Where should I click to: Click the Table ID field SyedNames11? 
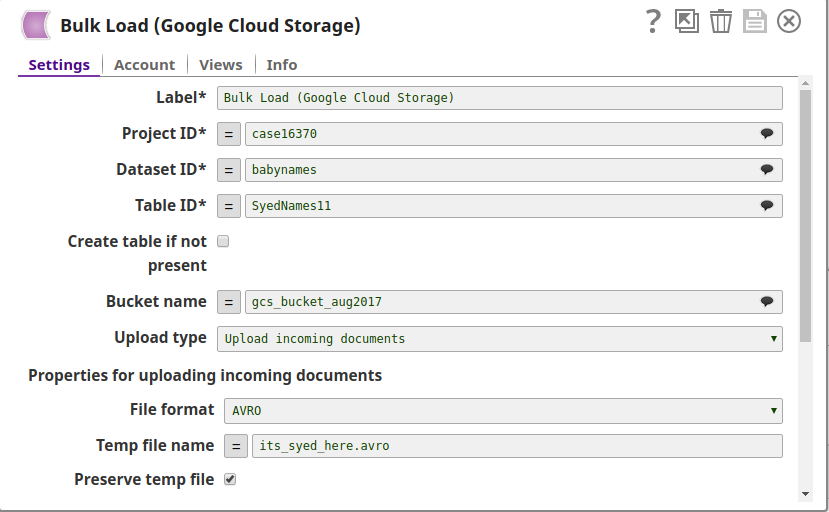[513, 206]
